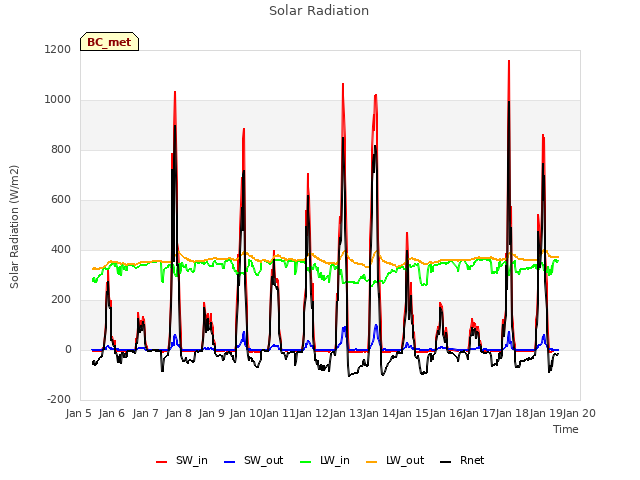Hide the LW_in series via legend

[x=324, y=460]
